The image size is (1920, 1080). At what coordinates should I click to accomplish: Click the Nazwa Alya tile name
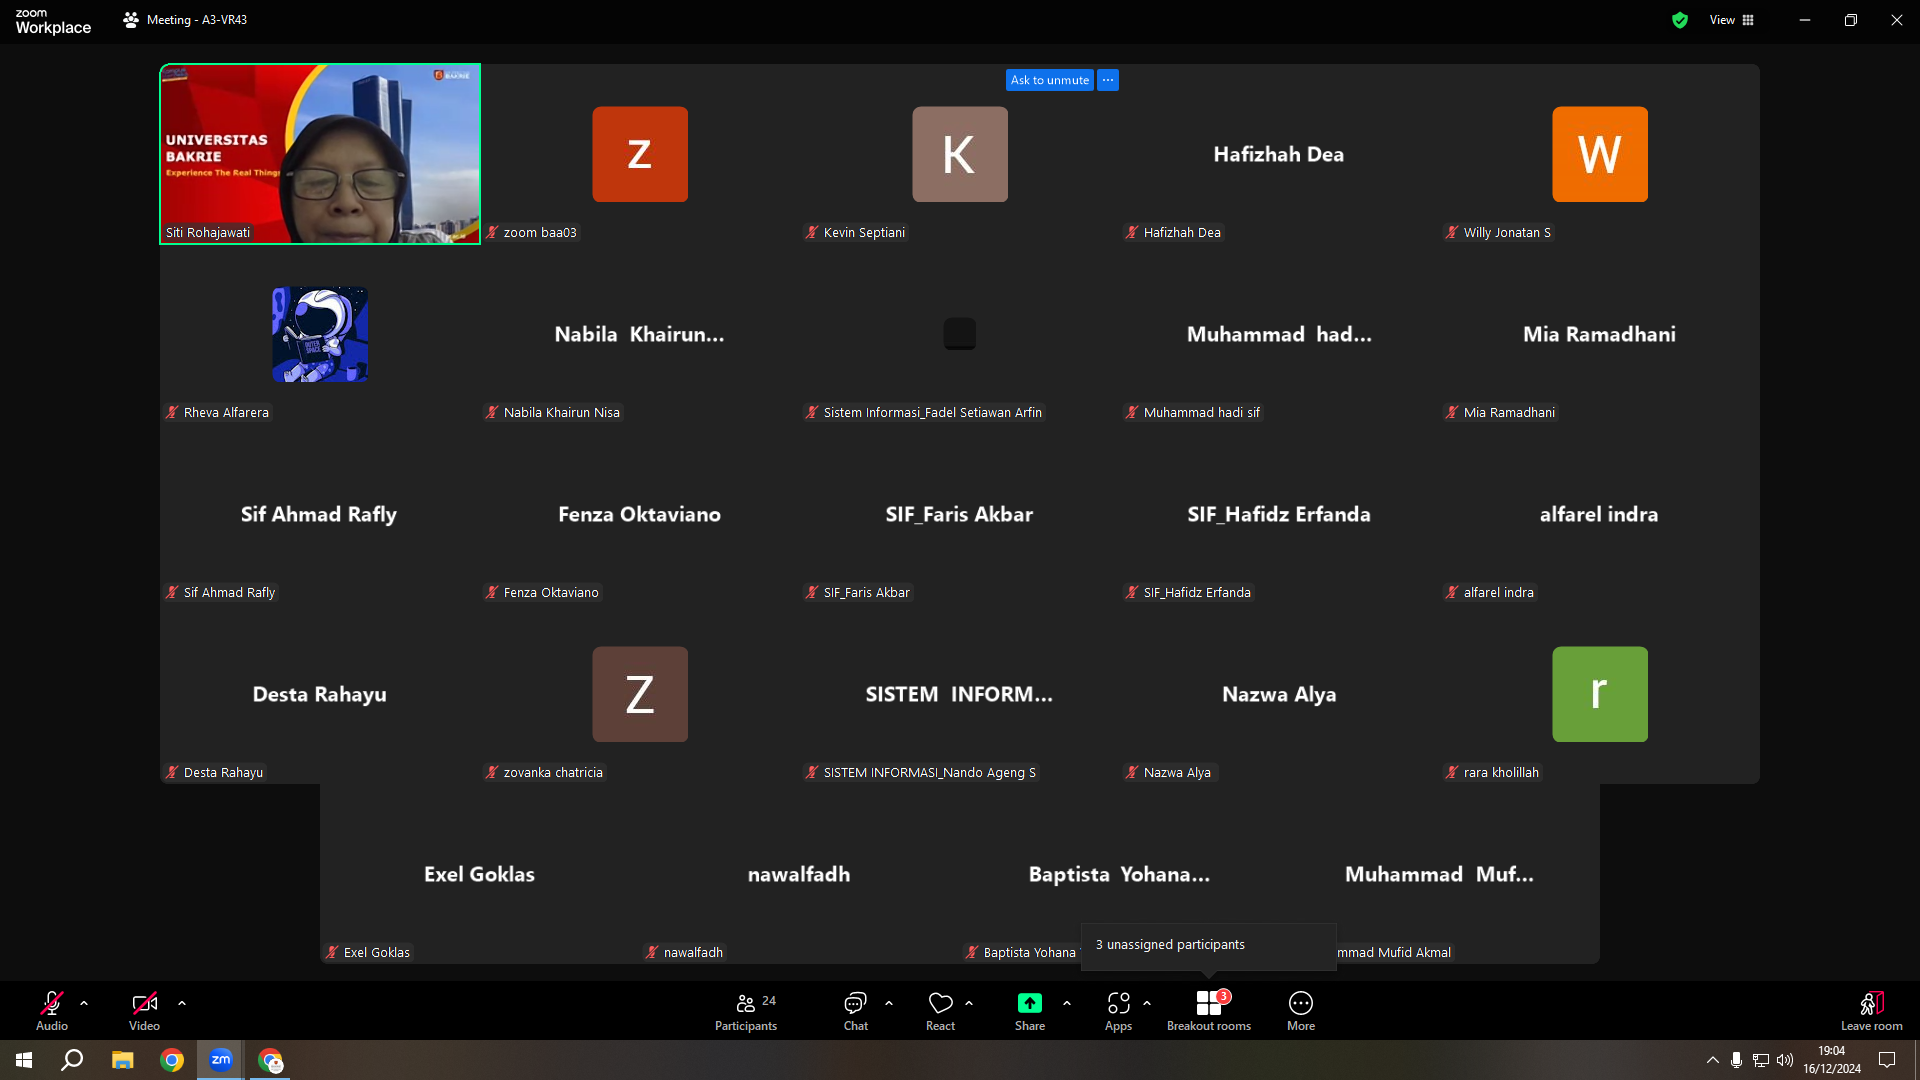[1279, 694]
